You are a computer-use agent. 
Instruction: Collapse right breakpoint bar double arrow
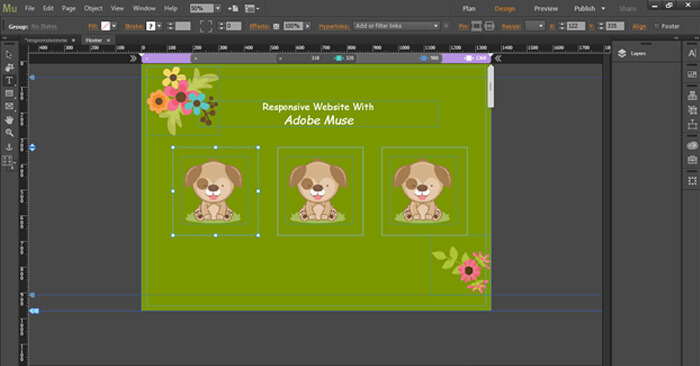coord(498,58)
